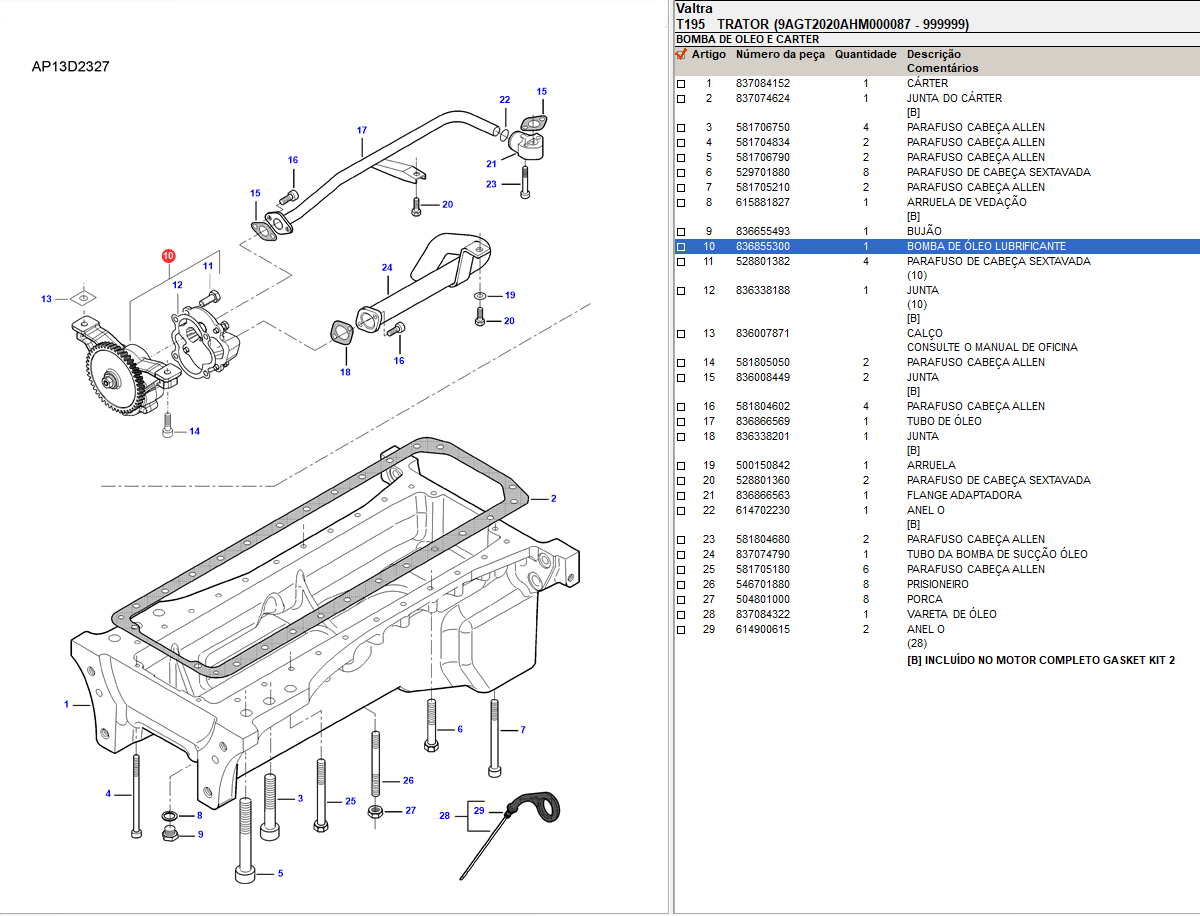This screenshot has height=916, width=1200.
Task: Tick the checkbox for BOMBA DE ÓLEO LUBRIFICANTE
Action: pyautogui.click(x=681, y=247)
